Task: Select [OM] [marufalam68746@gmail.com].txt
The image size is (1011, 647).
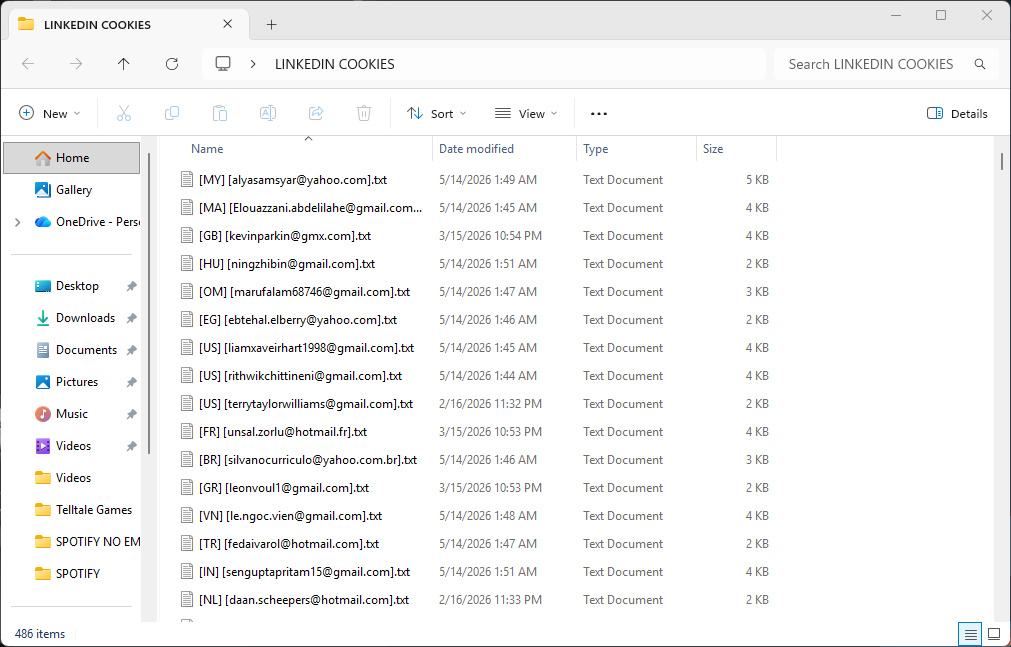Action: click(x=295, y=292)
